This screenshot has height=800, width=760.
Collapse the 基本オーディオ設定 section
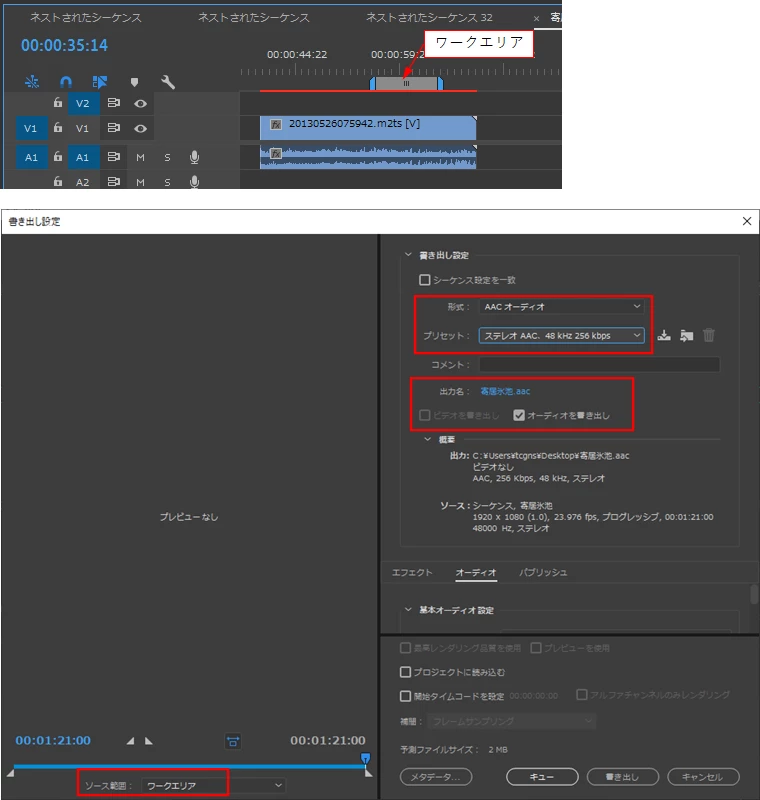point(408,609)
